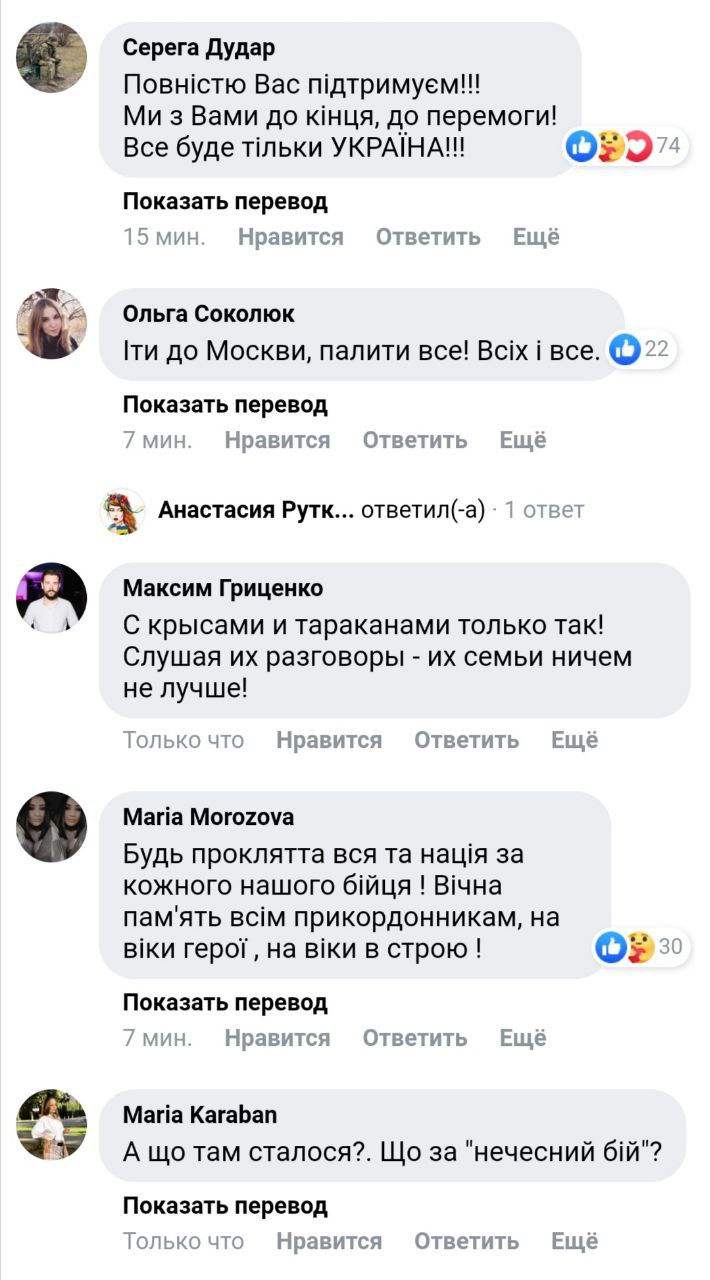The image size is (710, 1280).
Task: View the 30 reactions on Maria Morozova's comment
Action: (x=639, y=946)
